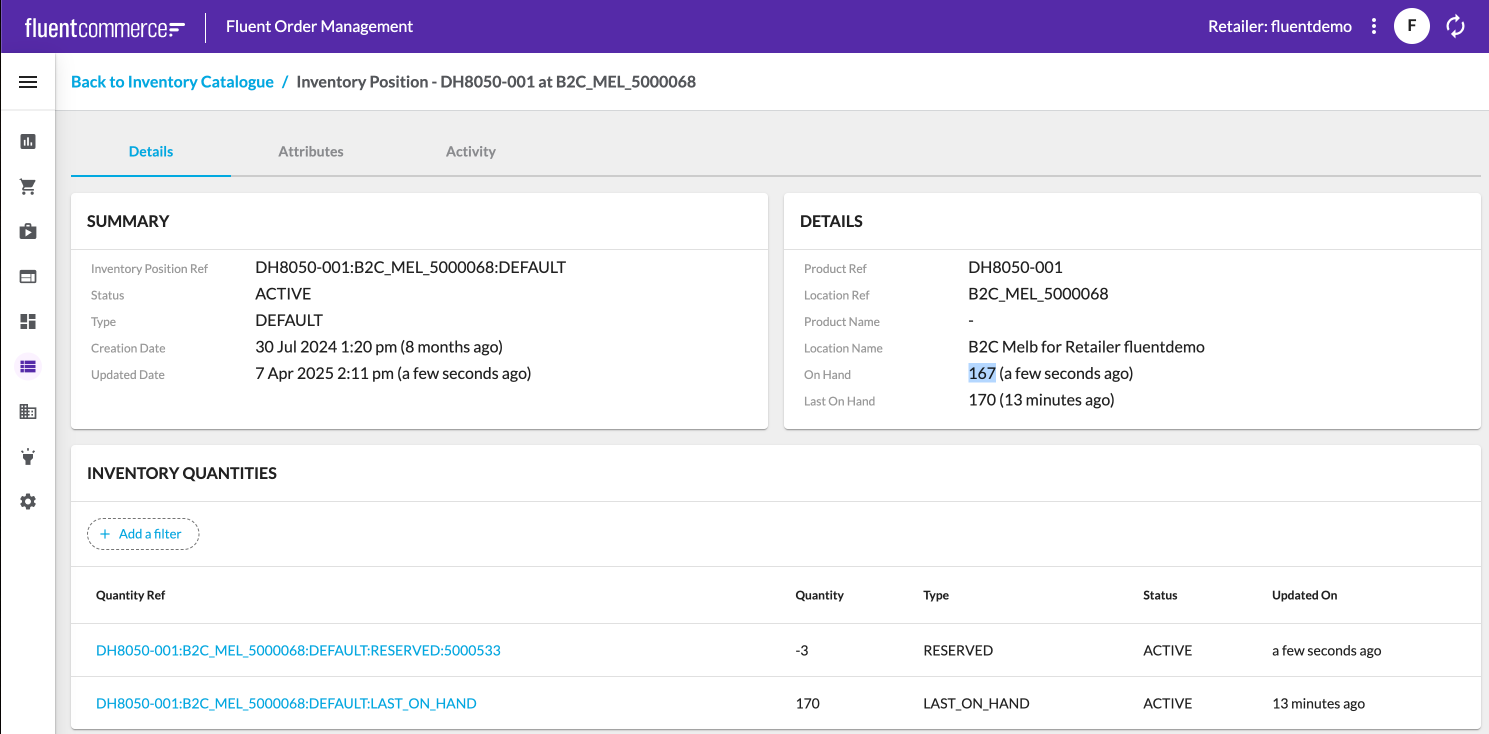Open the shopping cart orders icon
1489x734 pixels.
click(x=28, y=187)
